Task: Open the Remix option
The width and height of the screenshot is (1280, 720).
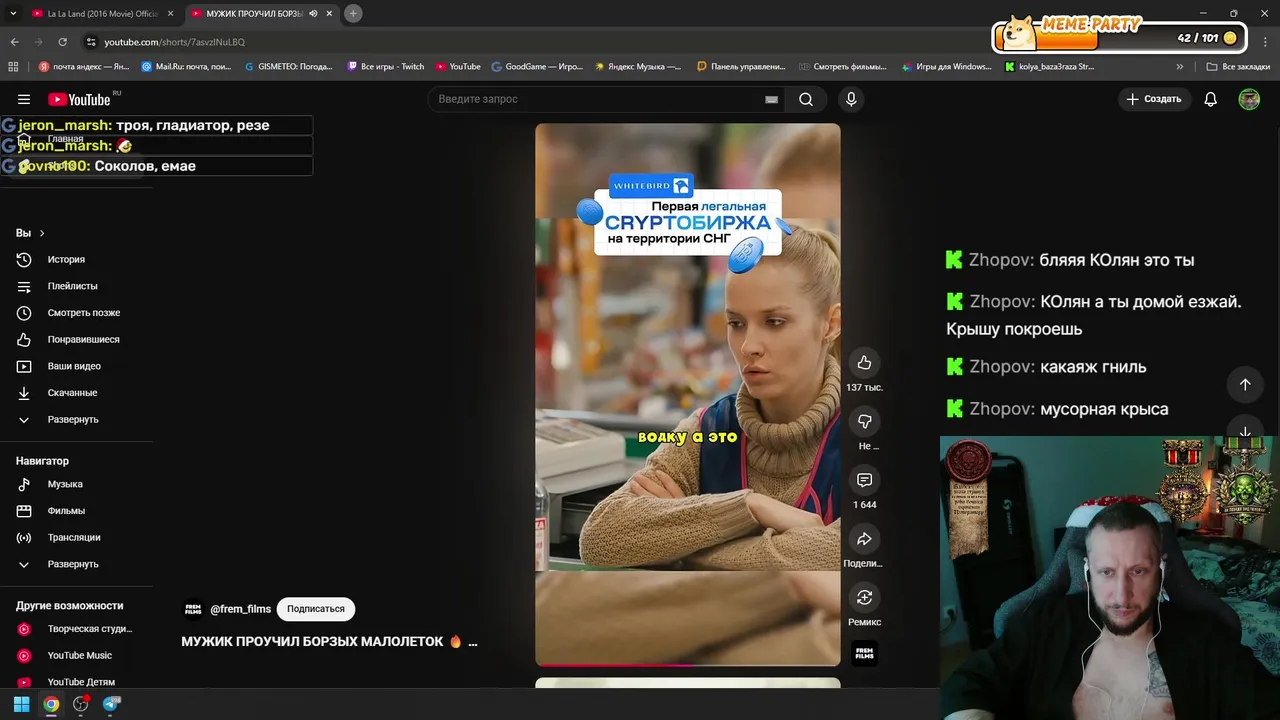Action: tap(864, 597)
